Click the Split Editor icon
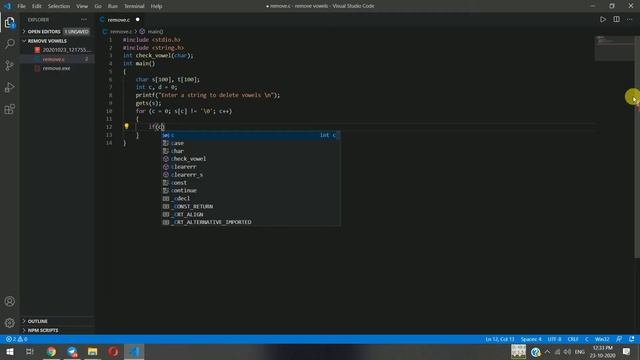The image size is (640, 360). 616,19
